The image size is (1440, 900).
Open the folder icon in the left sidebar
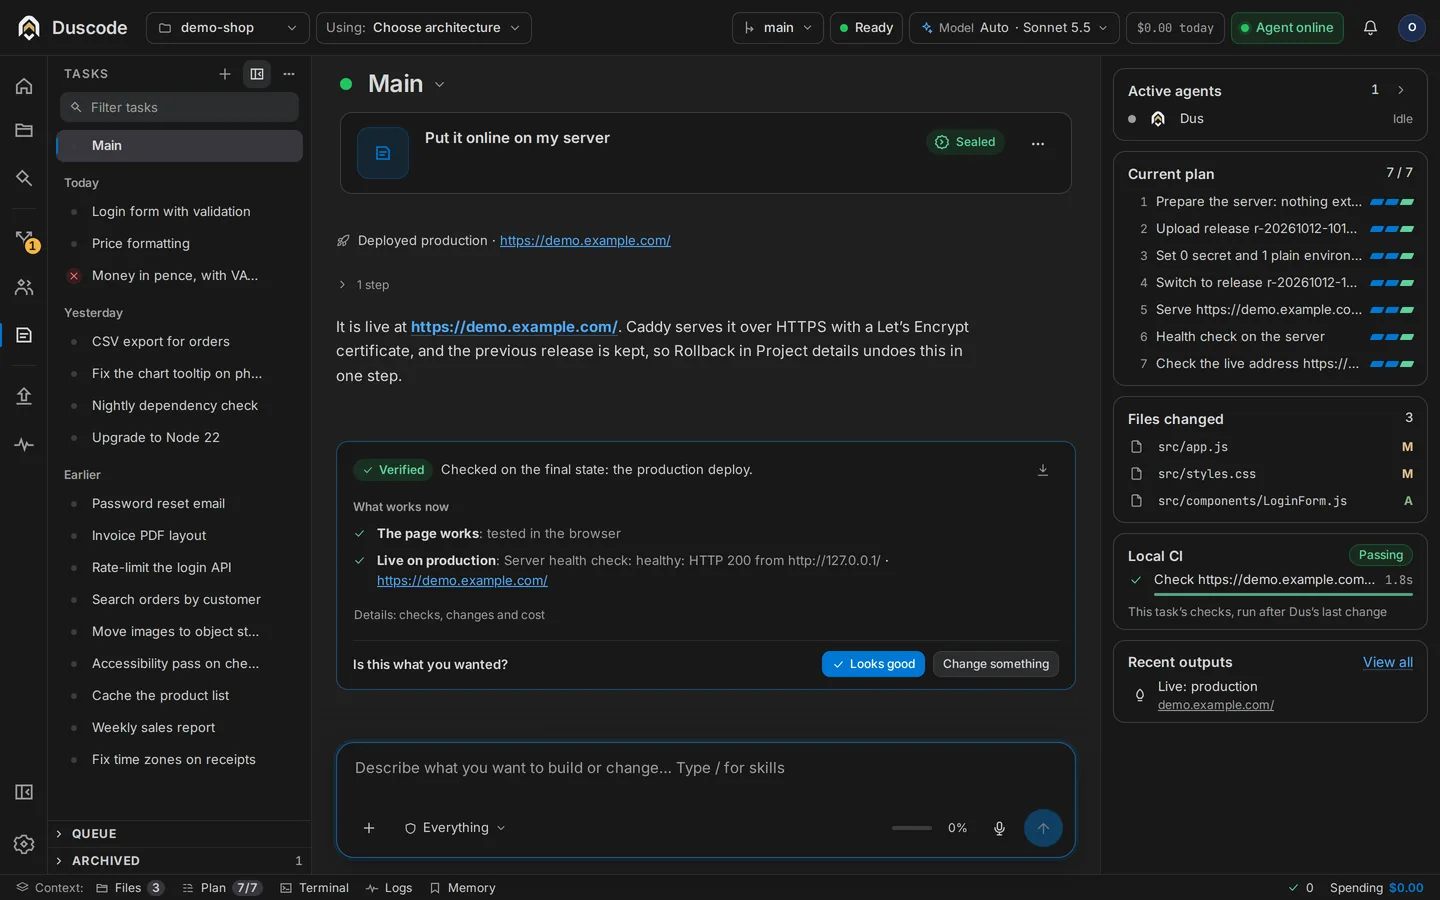tap(24, 130)
